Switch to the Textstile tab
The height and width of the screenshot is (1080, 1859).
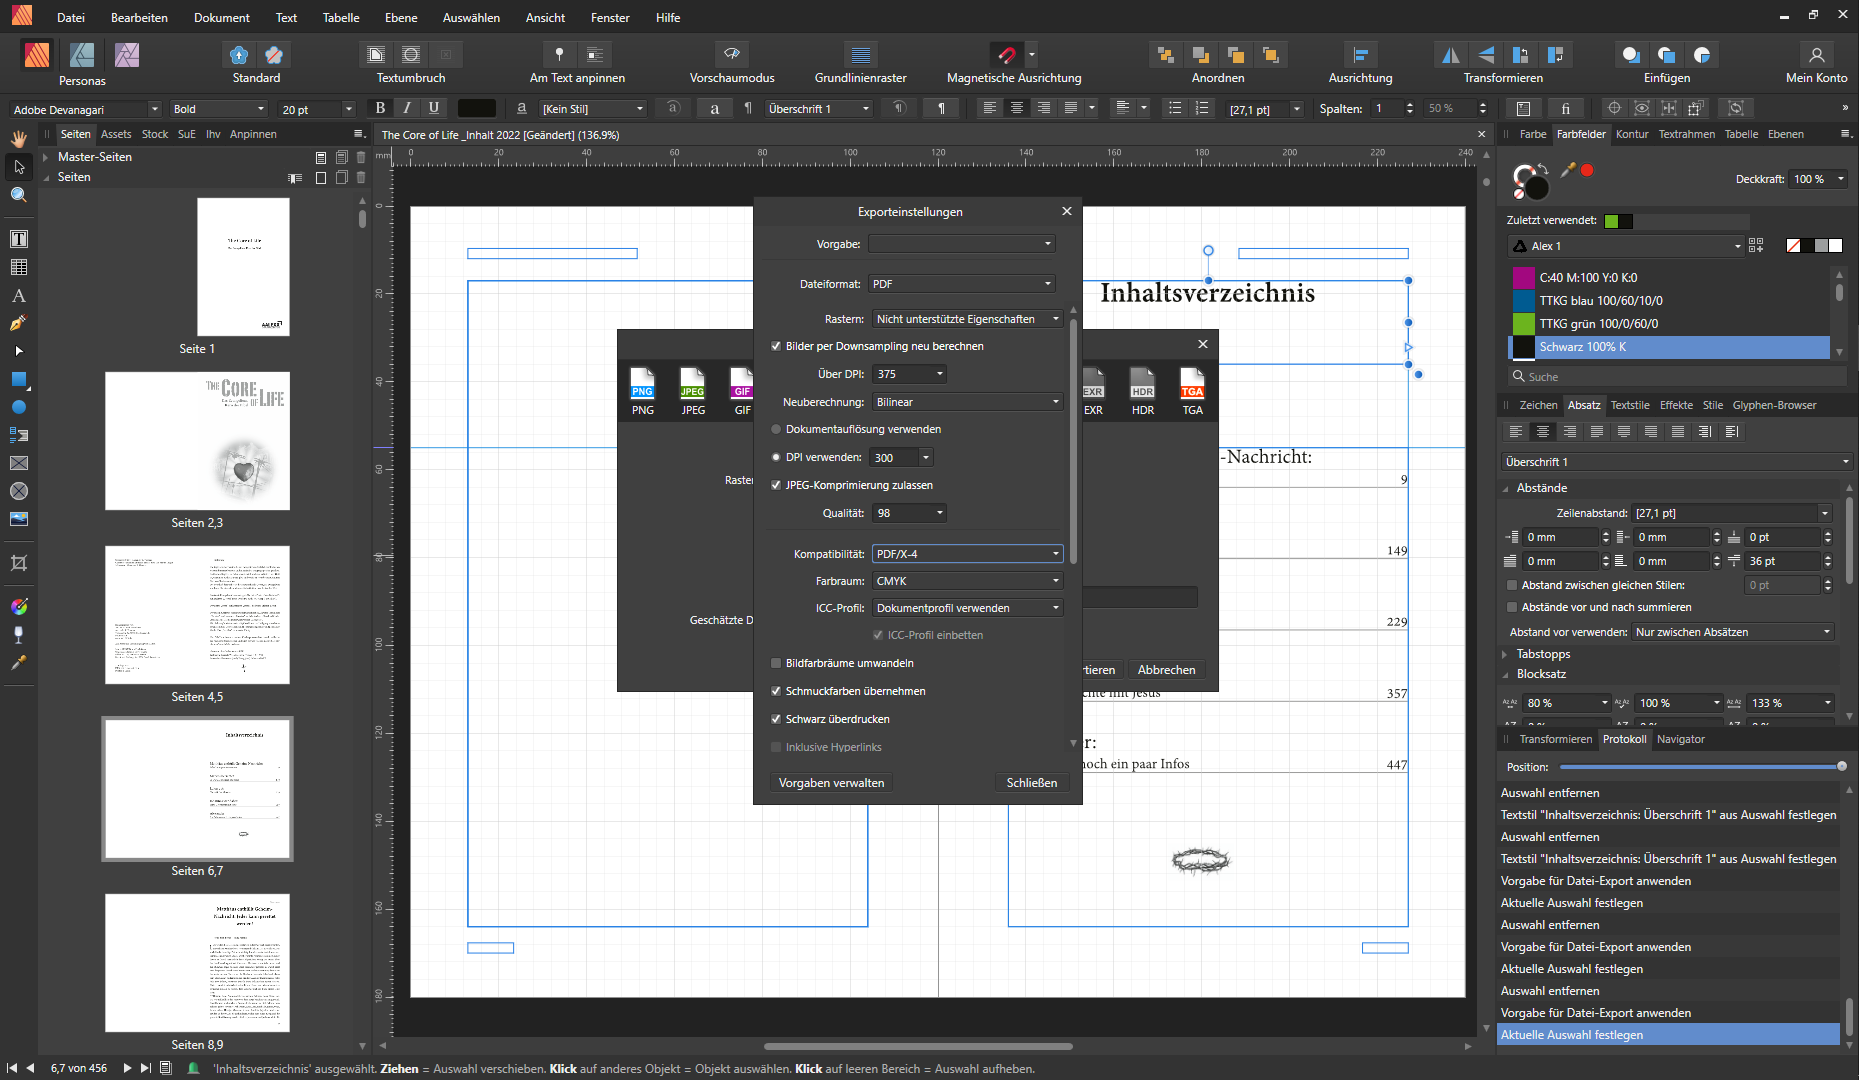[x=1630, y=405]
